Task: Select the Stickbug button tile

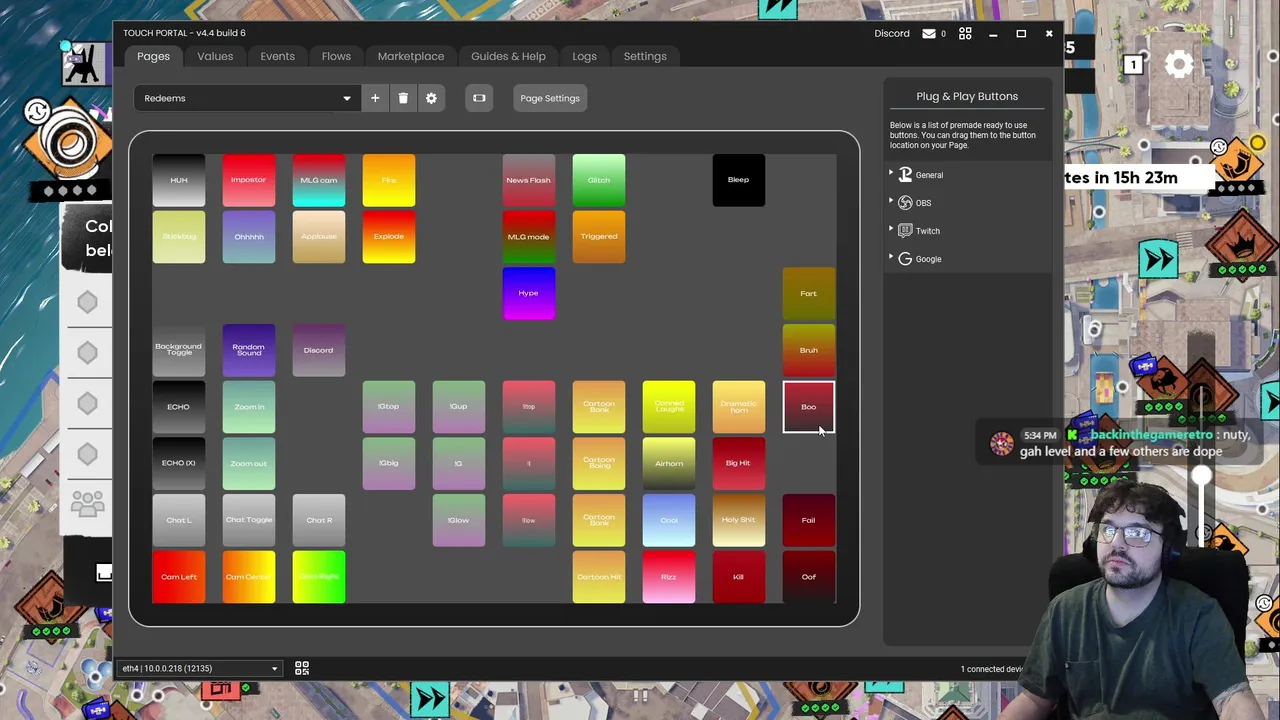Action: [x=179, y=237]
